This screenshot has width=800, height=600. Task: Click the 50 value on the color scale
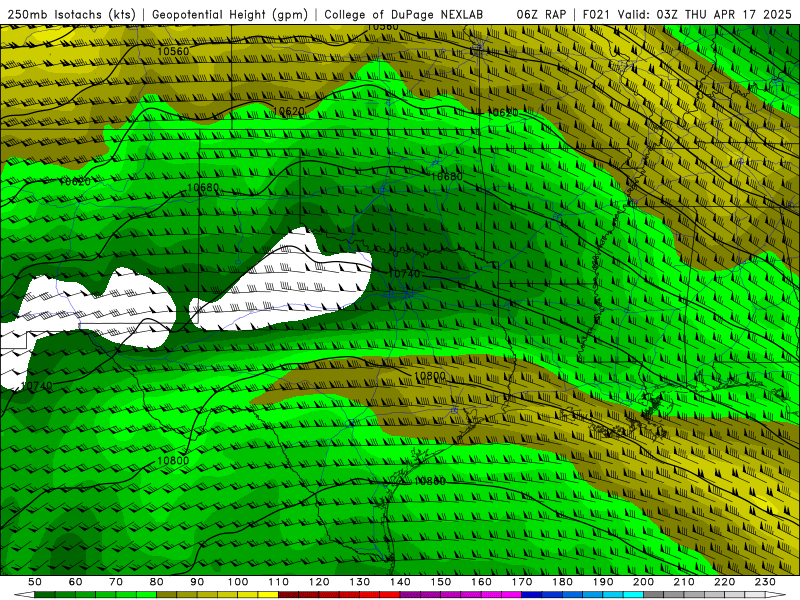(35, 582)
